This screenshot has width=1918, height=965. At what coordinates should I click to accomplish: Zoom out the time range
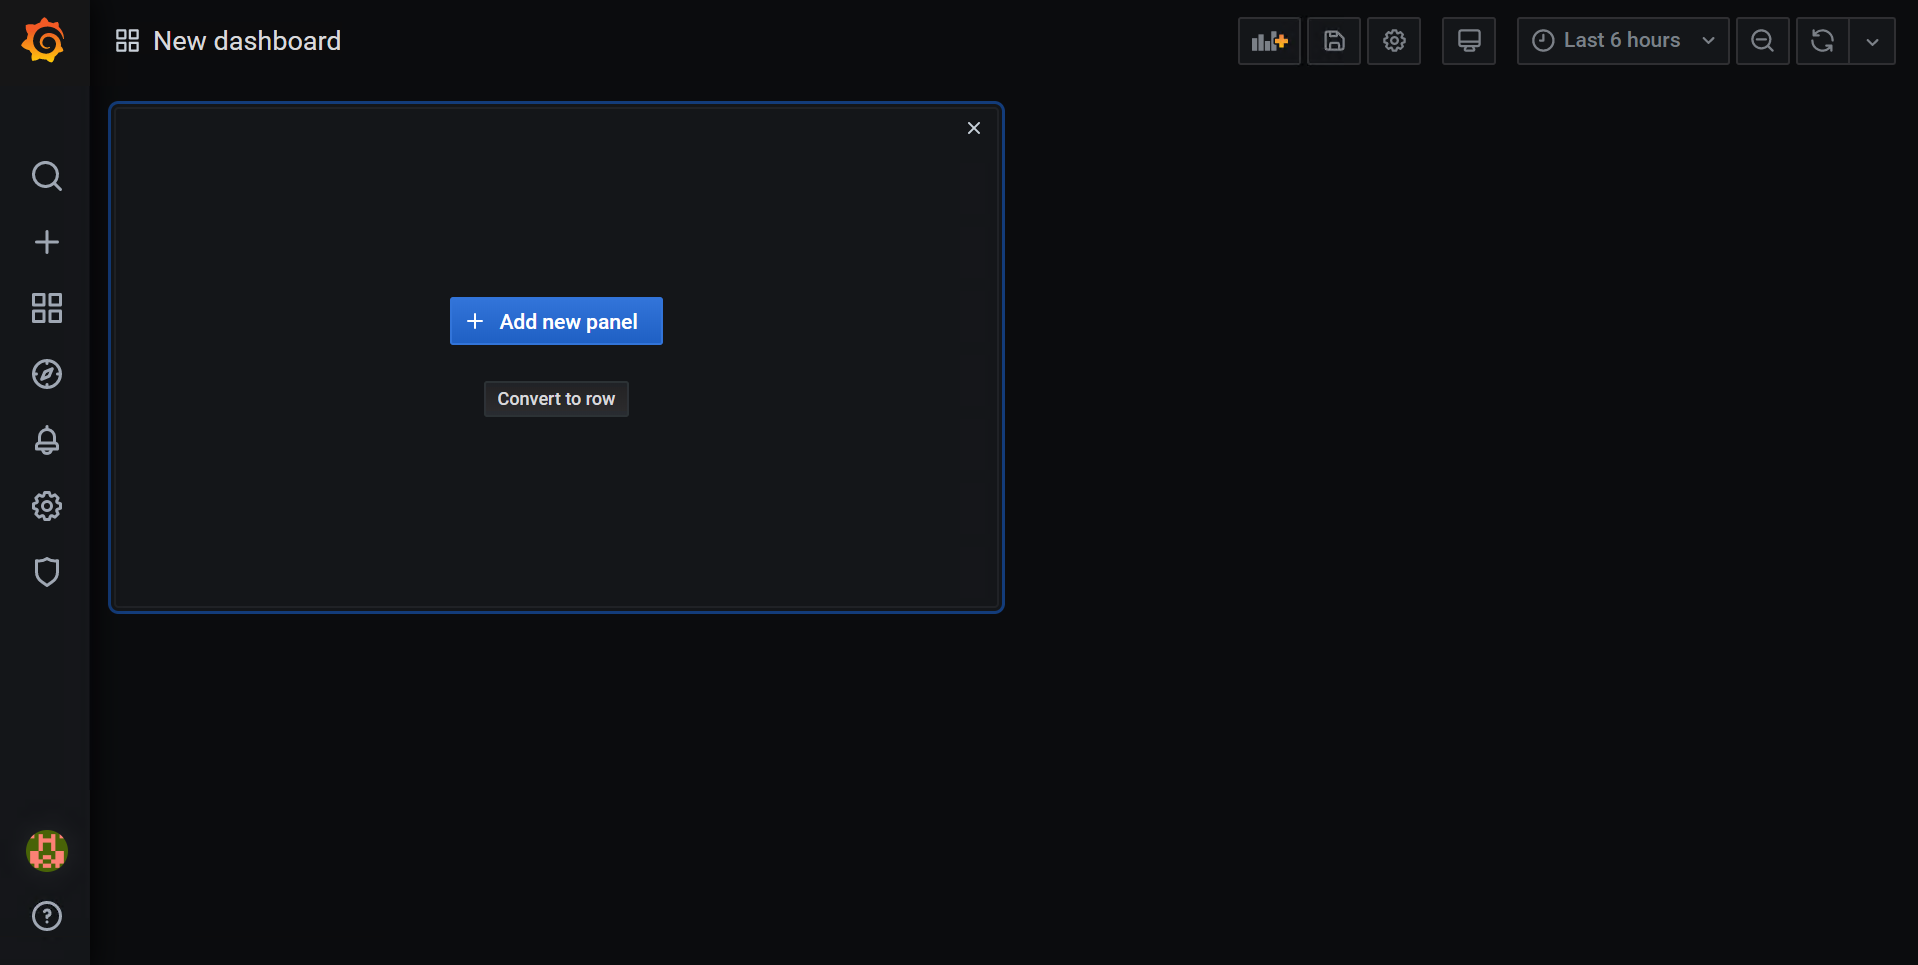click(x=1762, y=41)
